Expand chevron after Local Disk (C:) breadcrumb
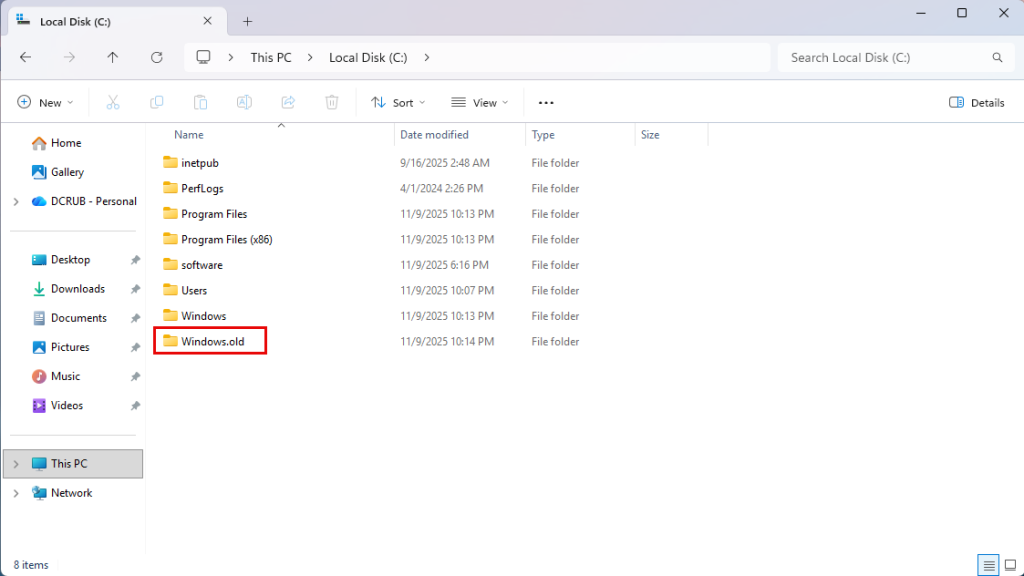The height and width of the screenshot is (576, 1024). pyautogui.click(x=426, y=57)
